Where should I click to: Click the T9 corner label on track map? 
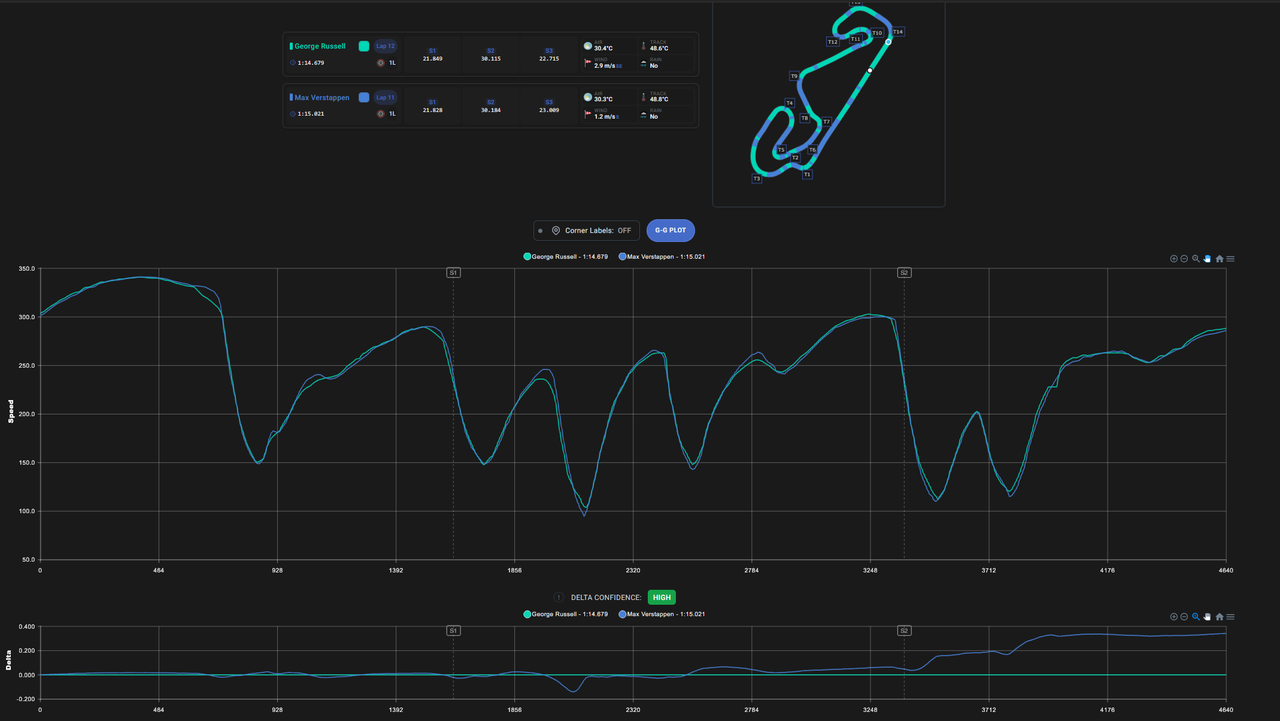pyautogui.click(x=794, y=76)
